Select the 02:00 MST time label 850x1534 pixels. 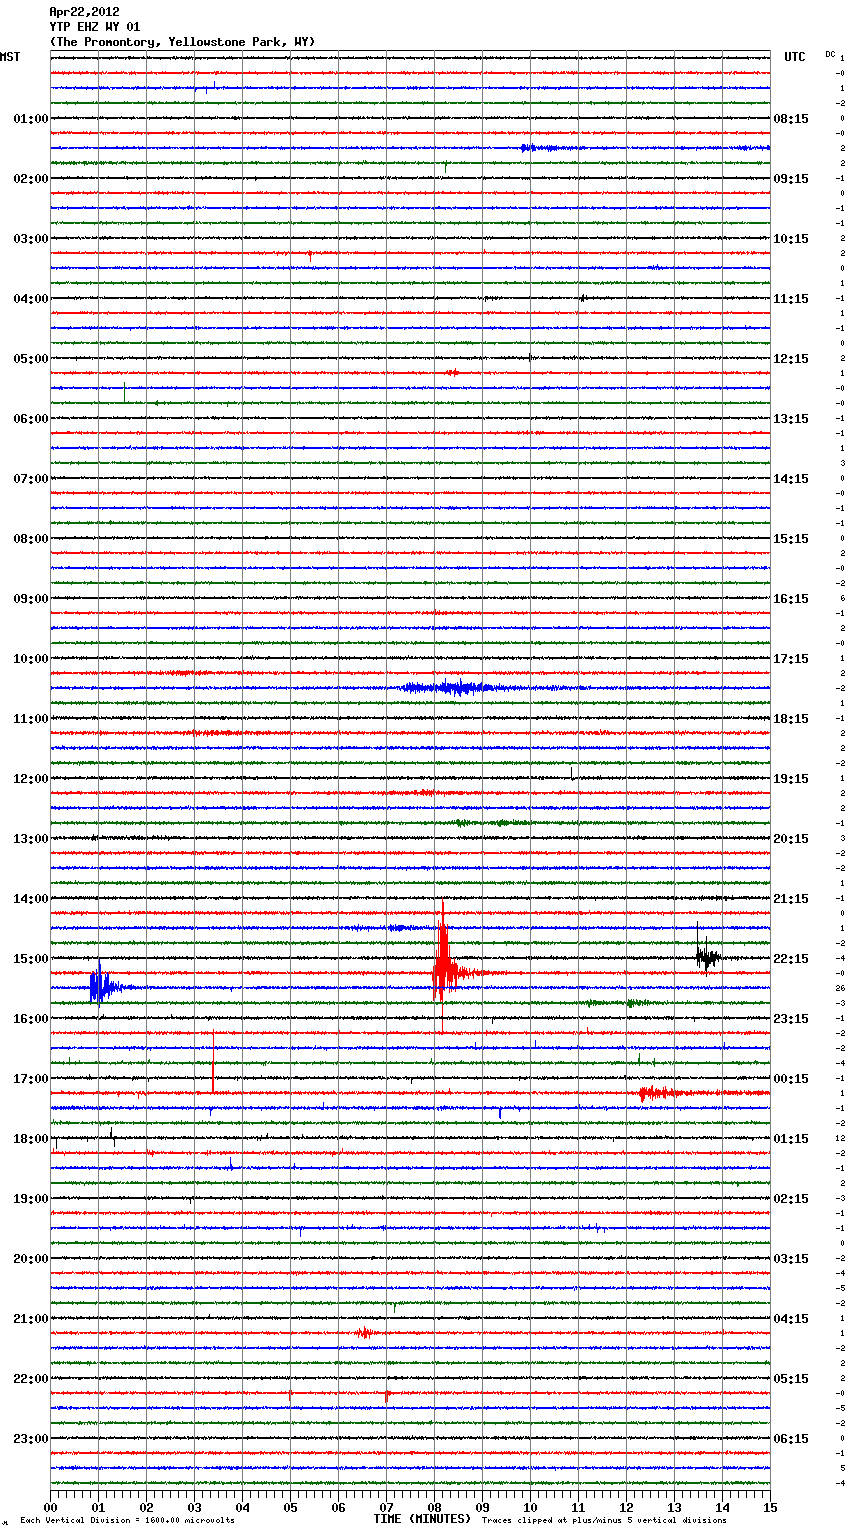tap(30, 179)
